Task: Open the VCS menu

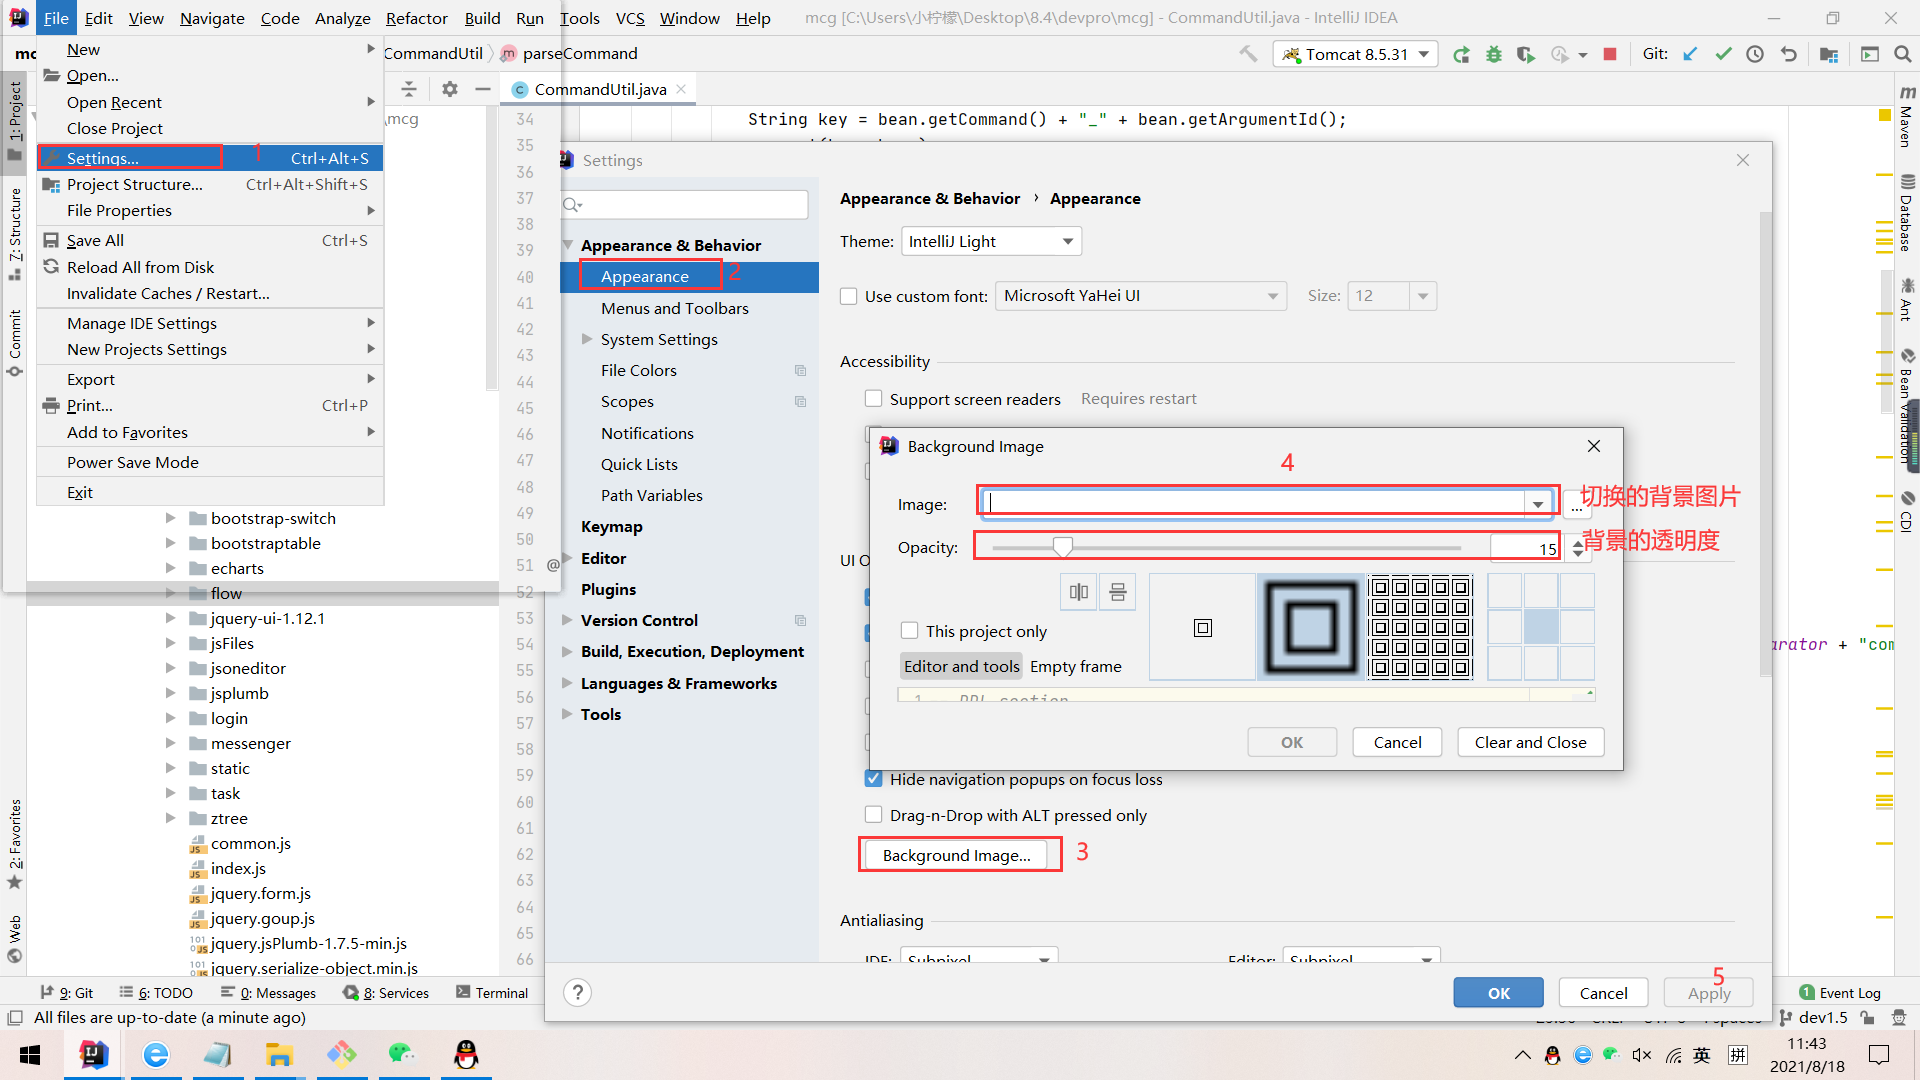Action: click(629, 18)
